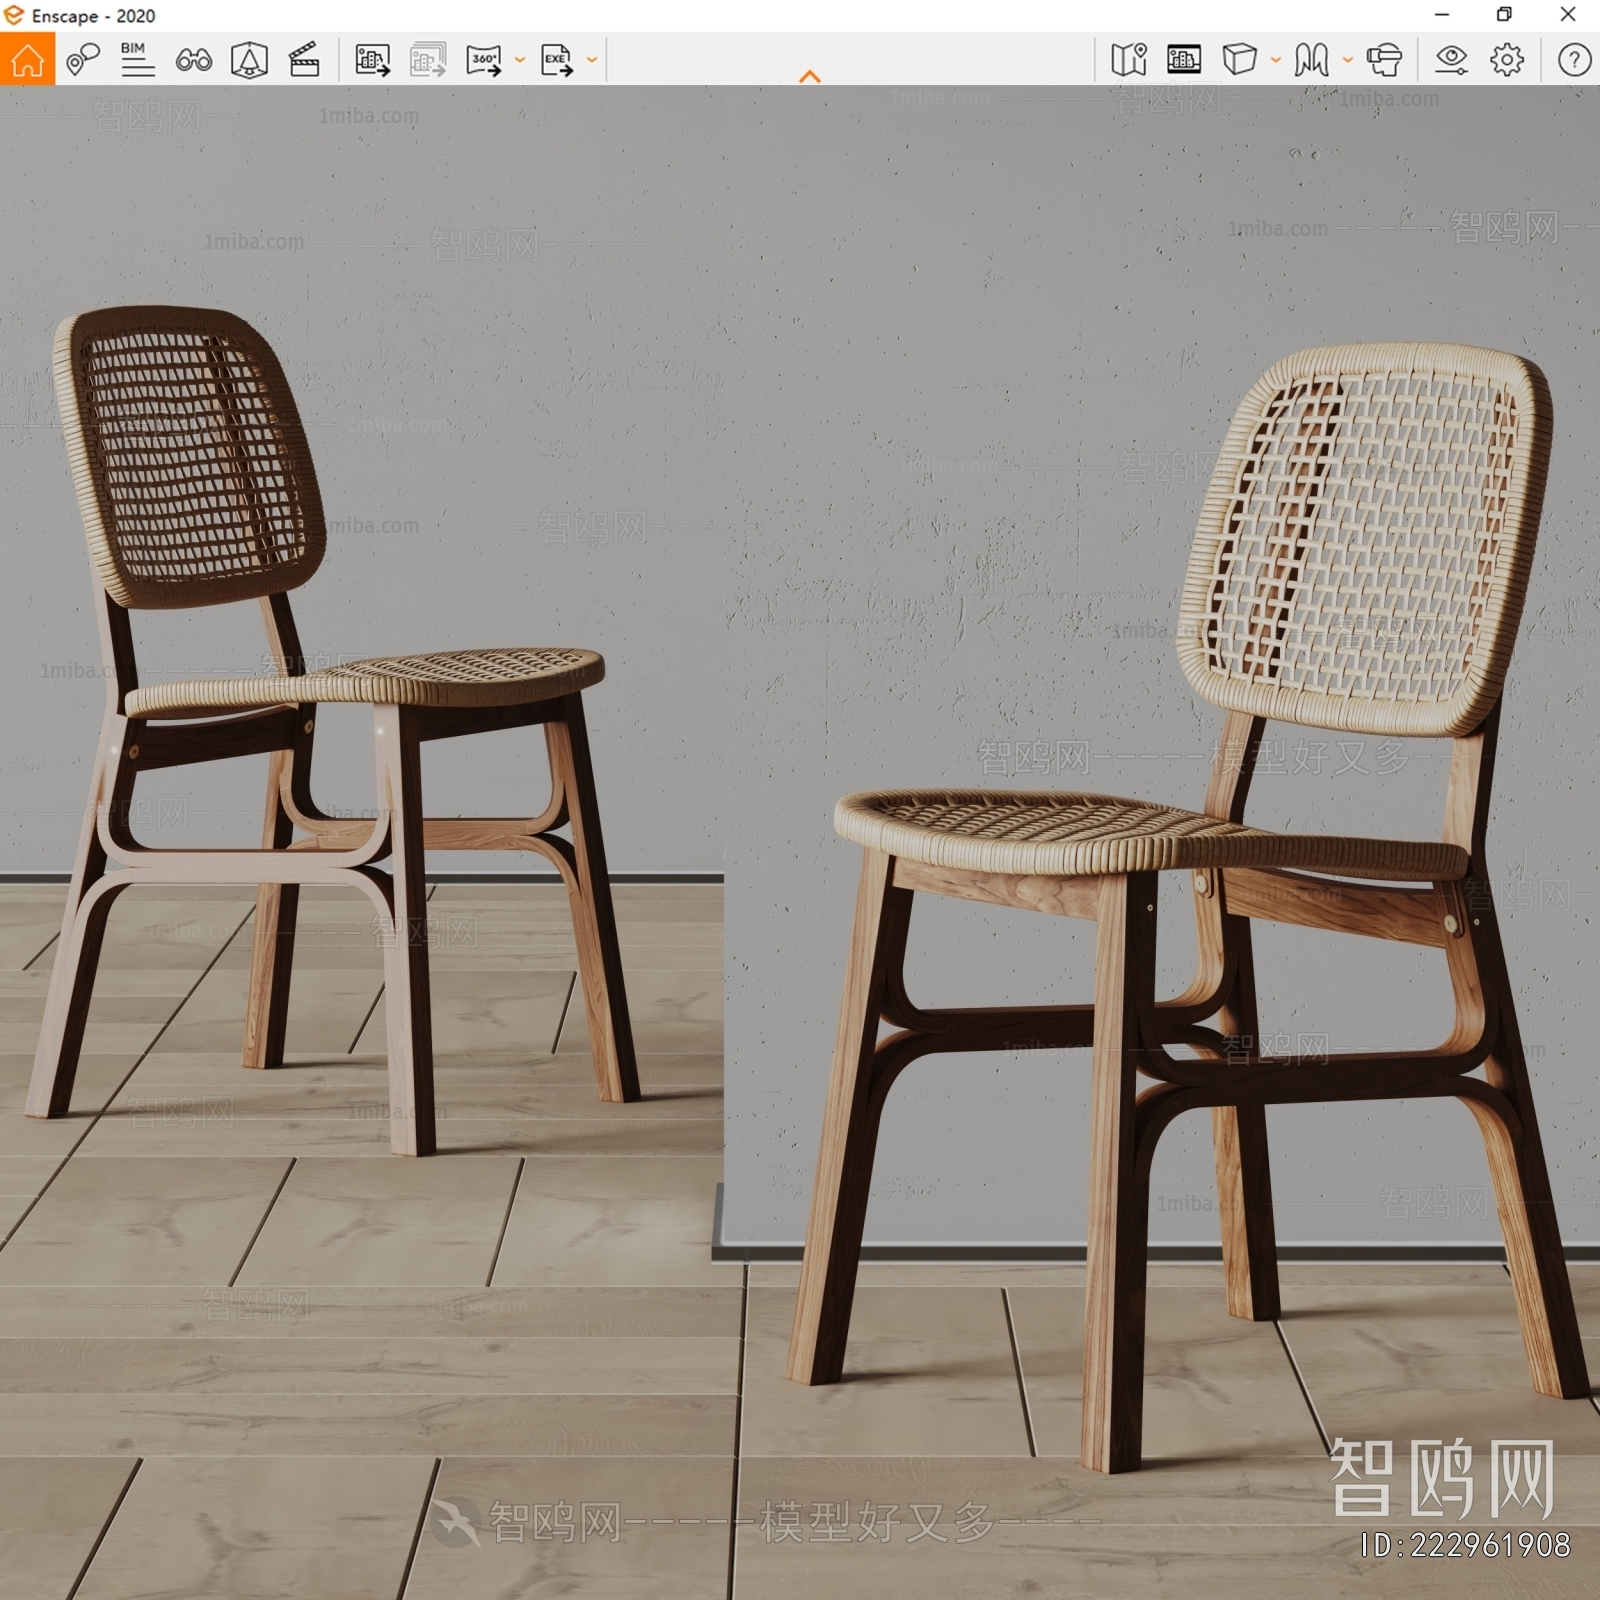Collapse the toolbar with orange chevron
This screenshot has width=1600, height=1600.
[810, 76]
